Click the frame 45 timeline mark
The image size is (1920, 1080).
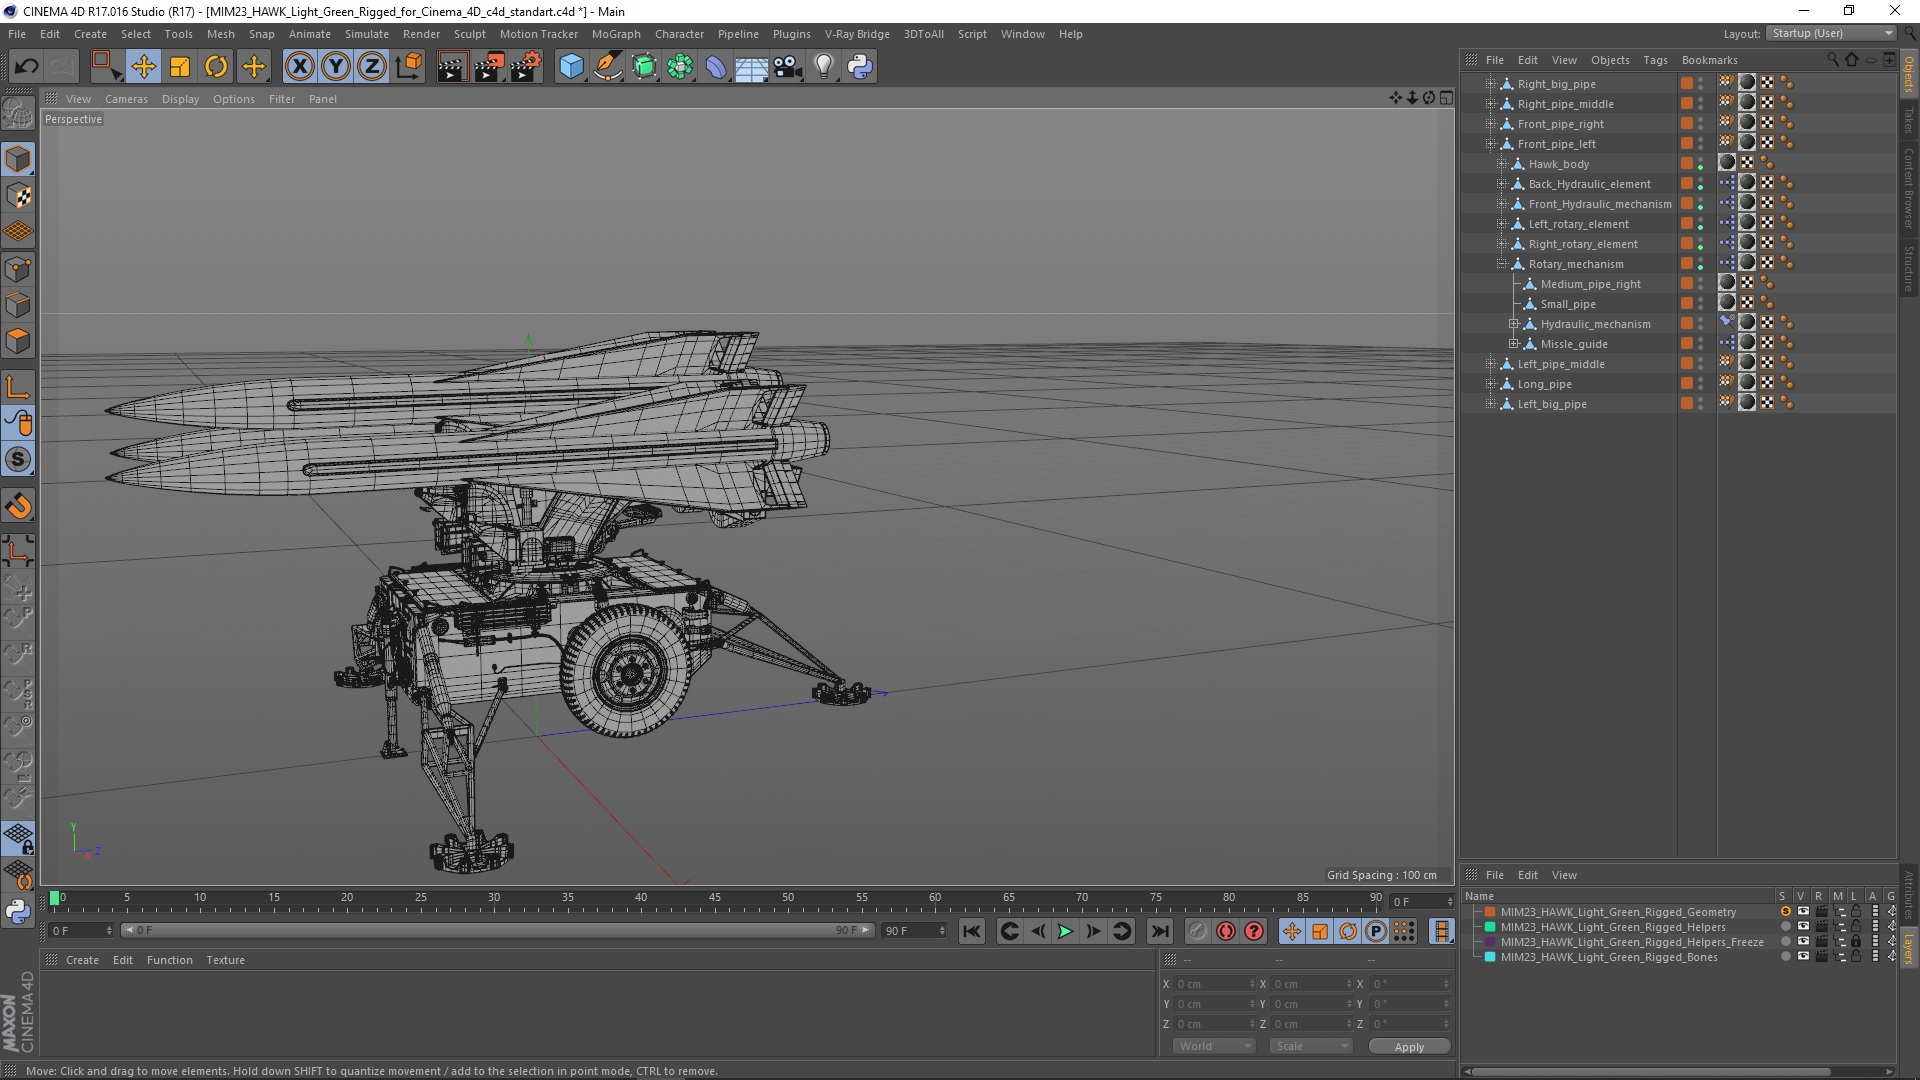click(714, 898)
